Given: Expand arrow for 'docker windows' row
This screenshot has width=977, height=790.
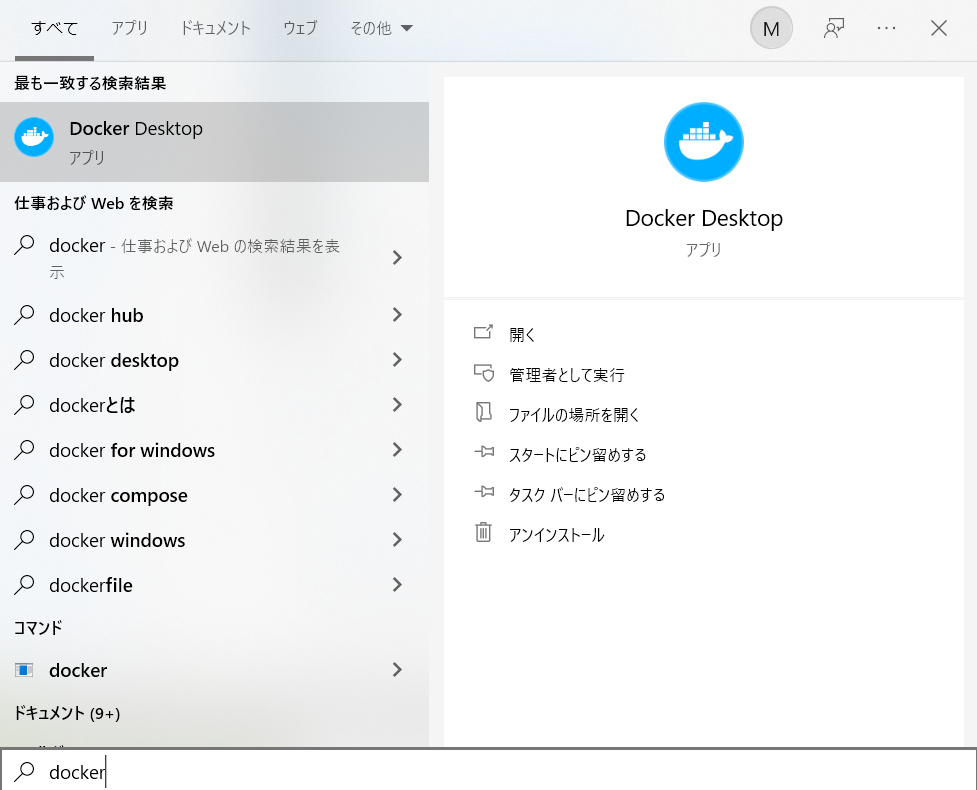Looking at the screenshot, I should (397, 540).
